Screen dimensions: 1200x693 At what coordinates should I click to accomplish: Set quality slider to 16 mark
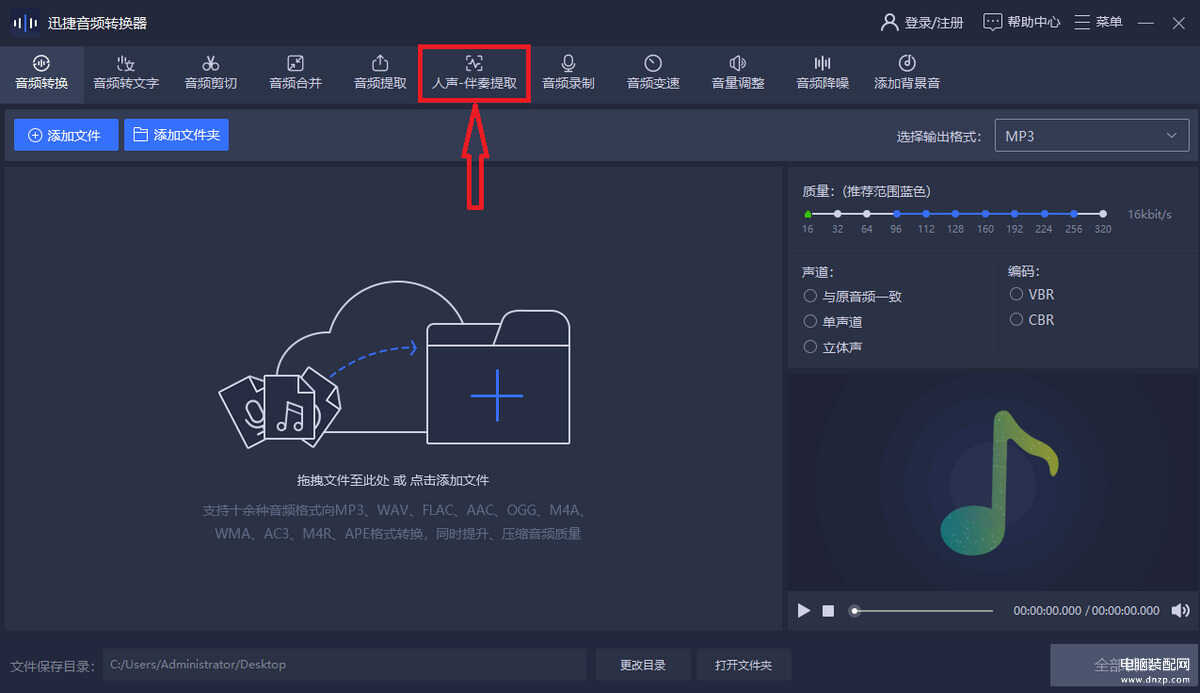pyautogui.click(x=808, y=213)
